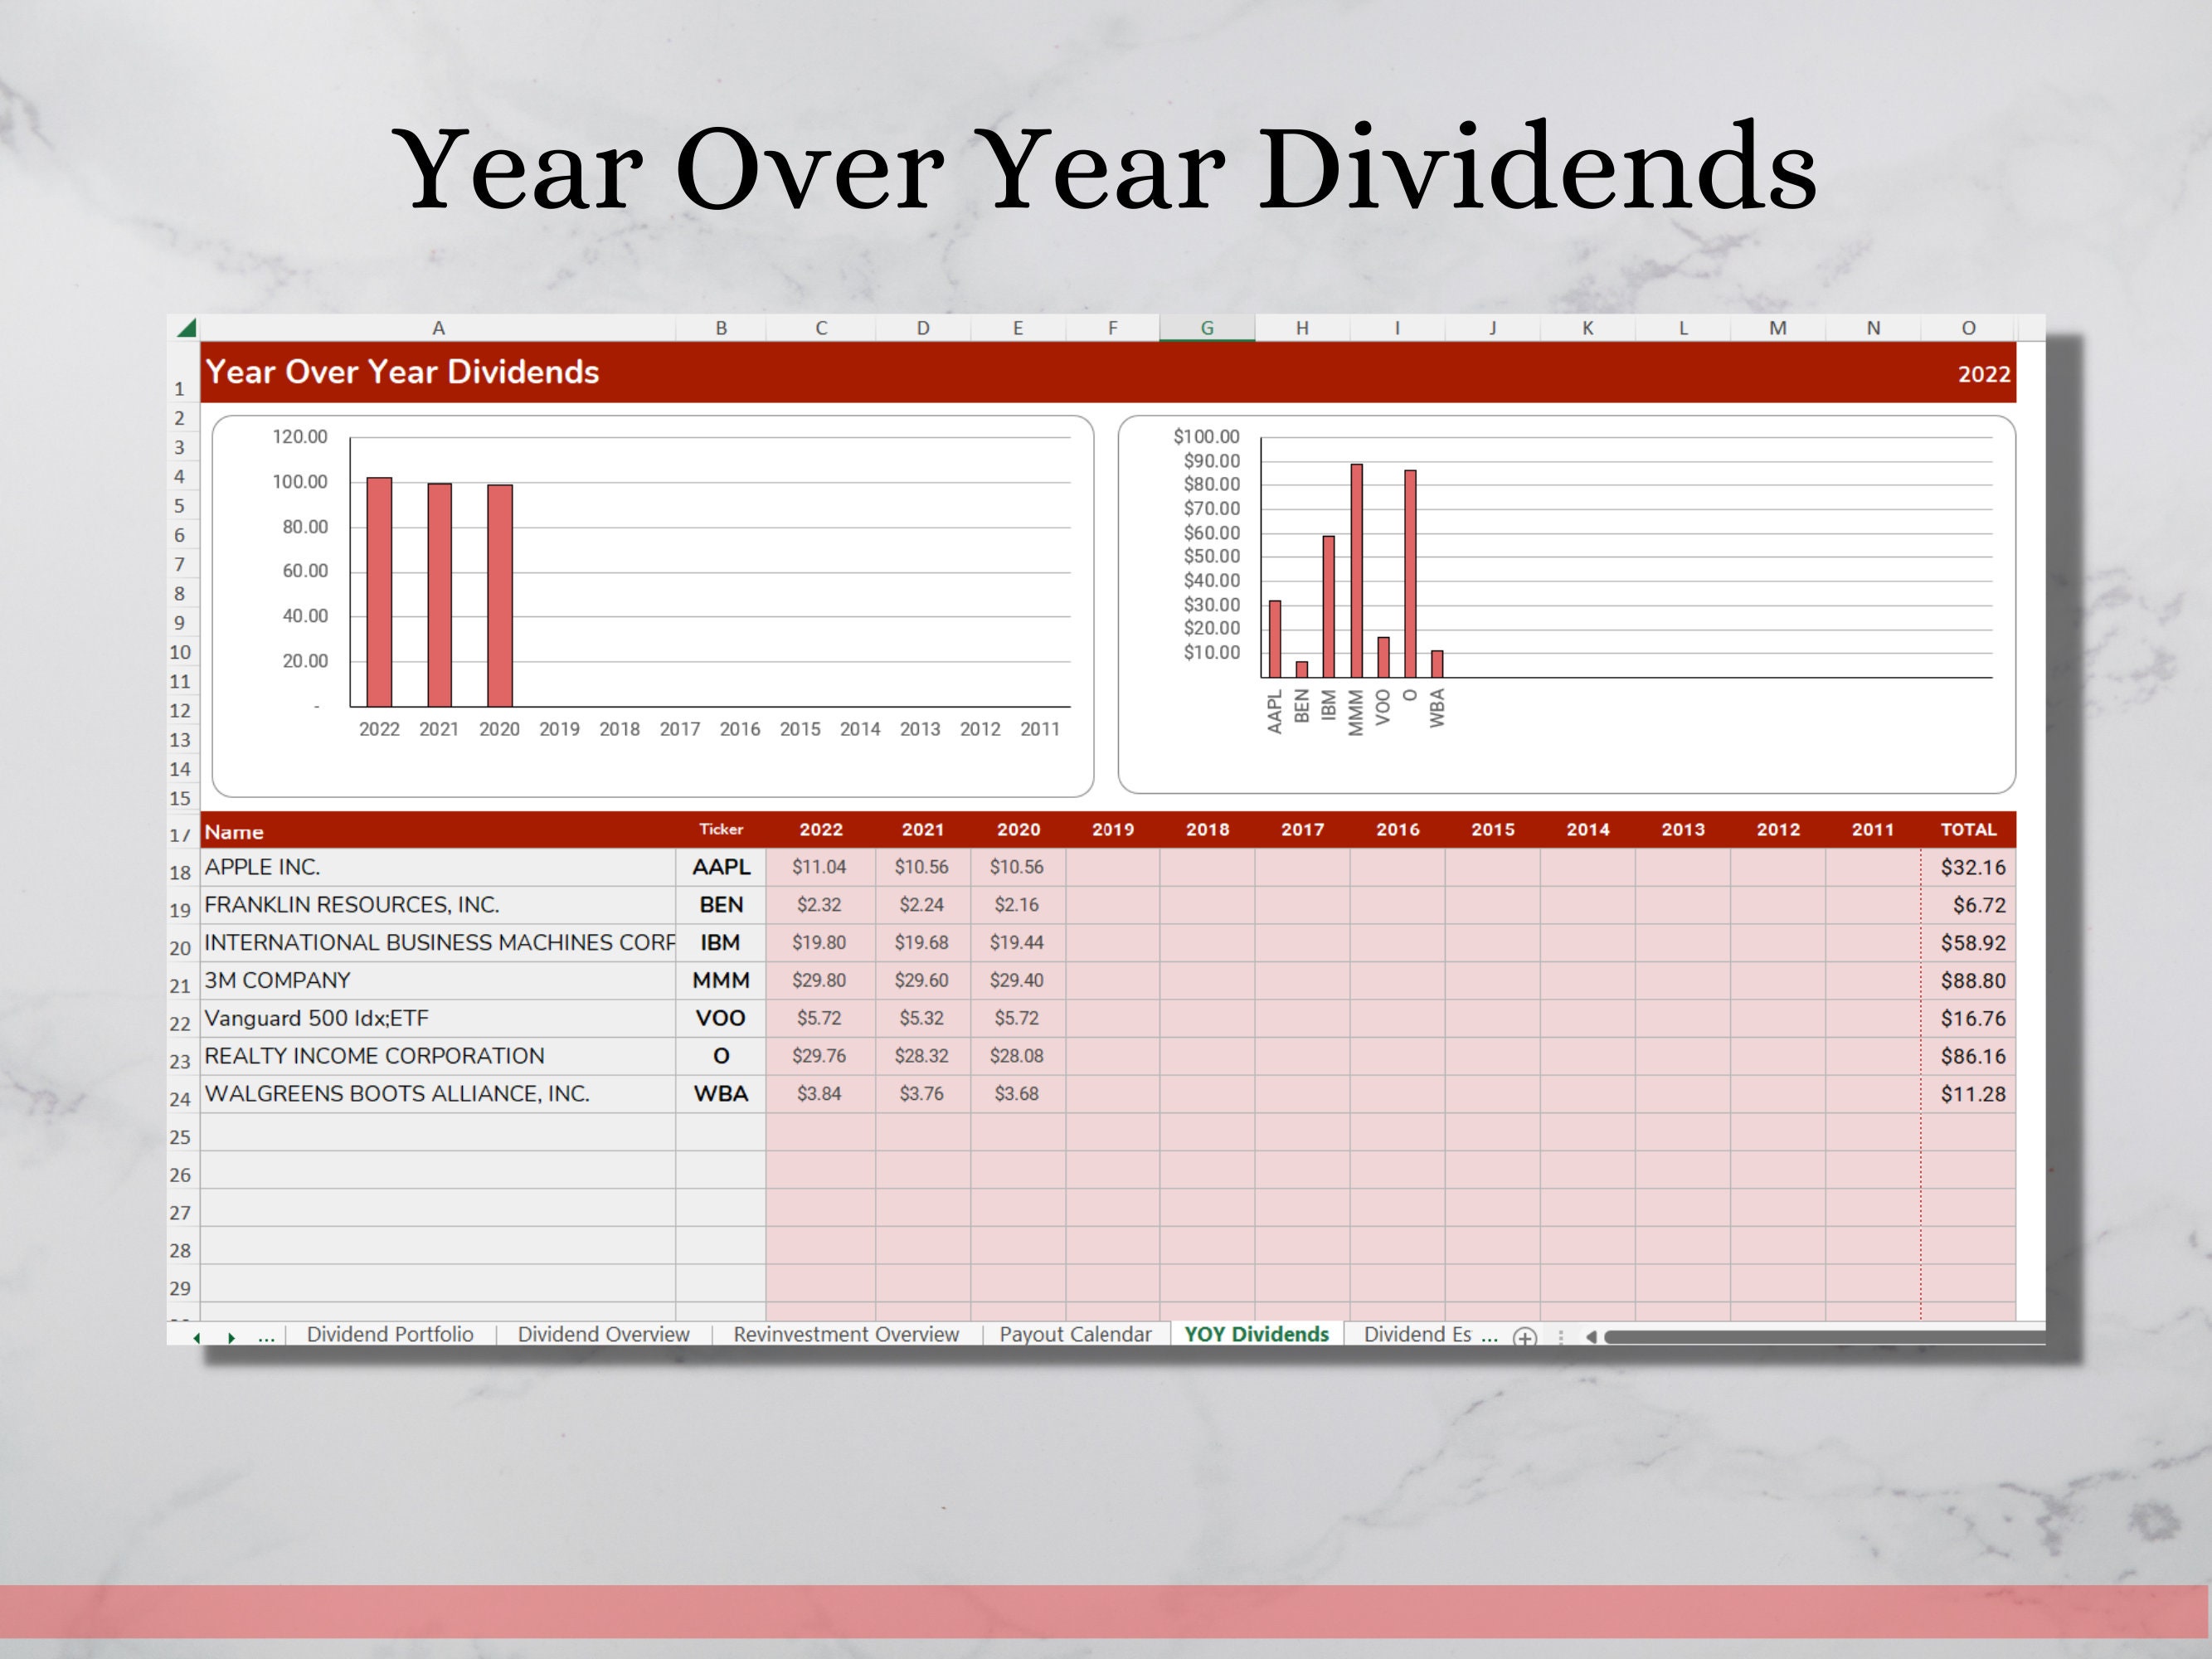Select column header G

click(x=1207, y=327)
